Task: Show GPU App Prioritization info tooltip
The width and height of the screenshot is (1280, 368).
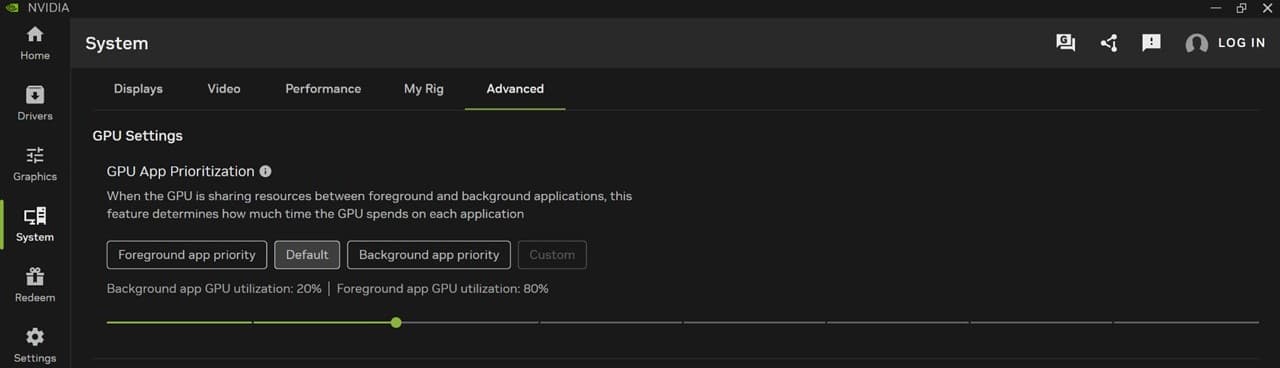Action: (x=265, y=171)
